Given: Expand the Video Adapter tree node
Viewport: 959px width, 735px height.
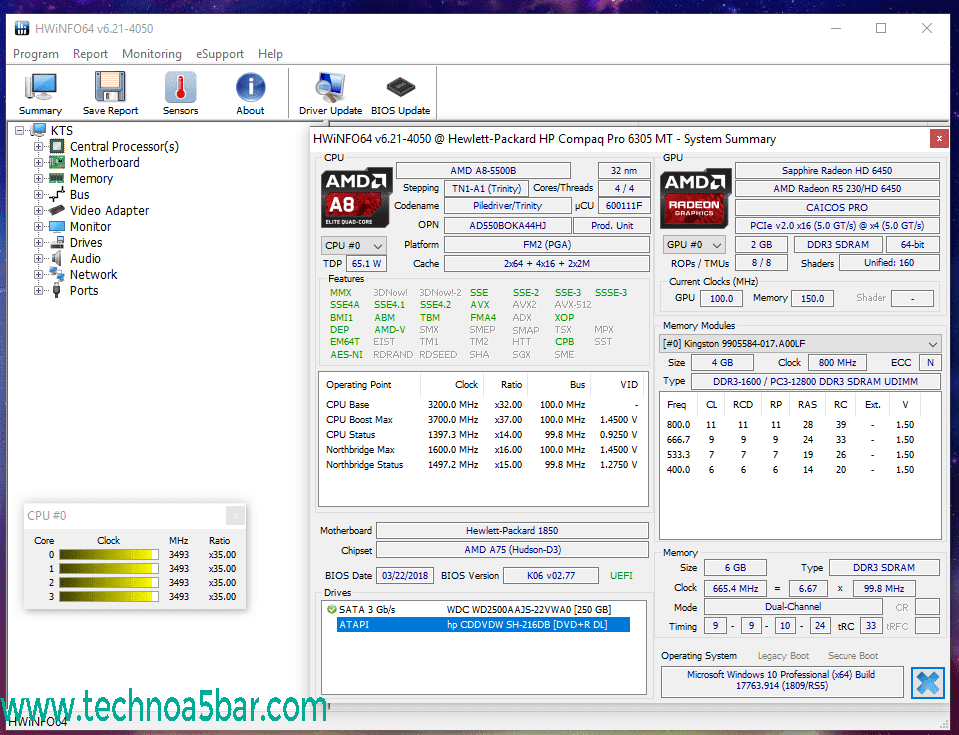Looking at the screenshot, I should pos(39,210).
